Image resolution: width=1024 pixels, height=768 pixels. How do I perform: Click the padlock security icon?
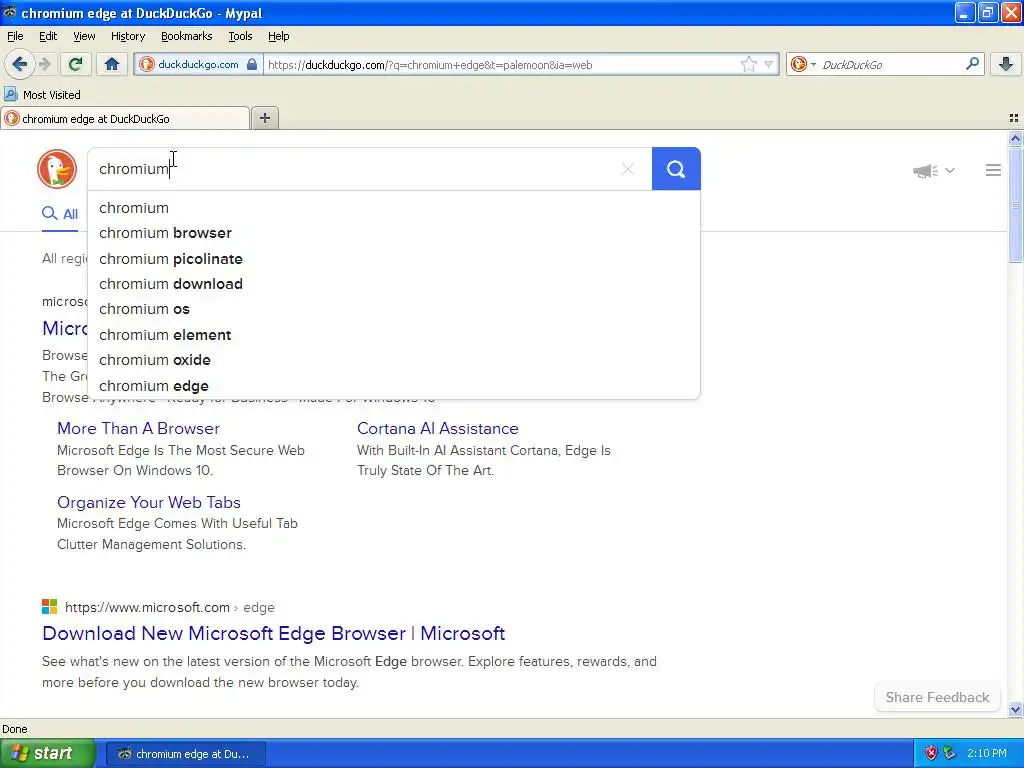[x=251, y=64]
